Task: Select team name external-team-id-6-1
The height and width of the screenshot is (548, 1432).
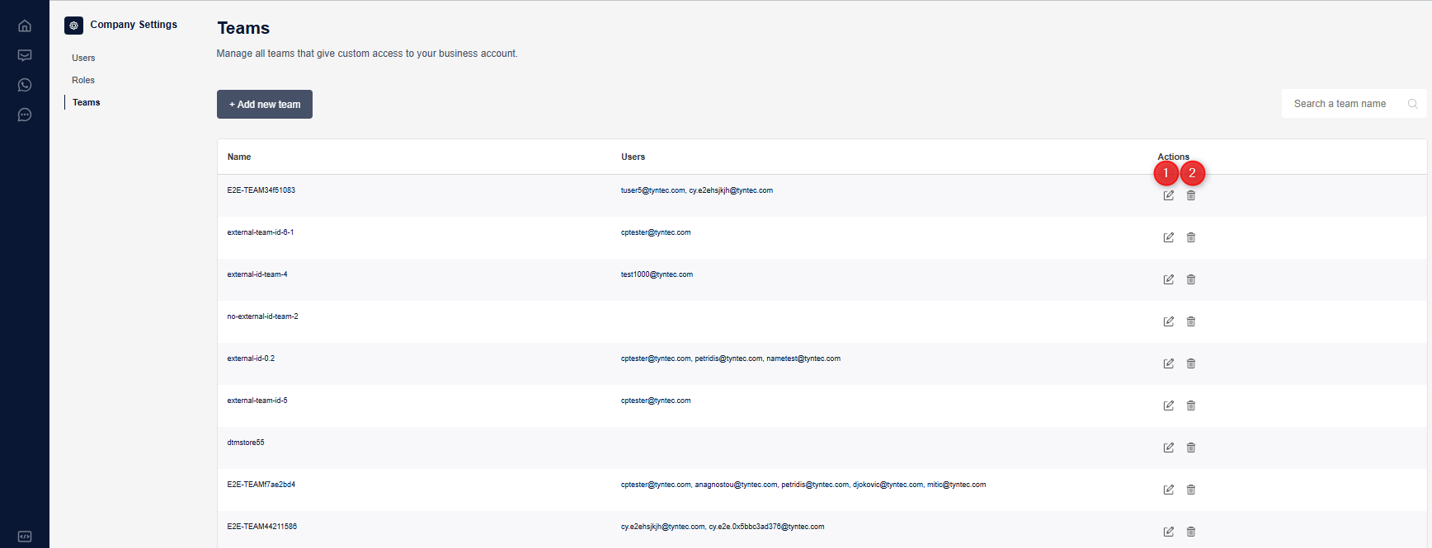Action: click(x=260, y=232)
